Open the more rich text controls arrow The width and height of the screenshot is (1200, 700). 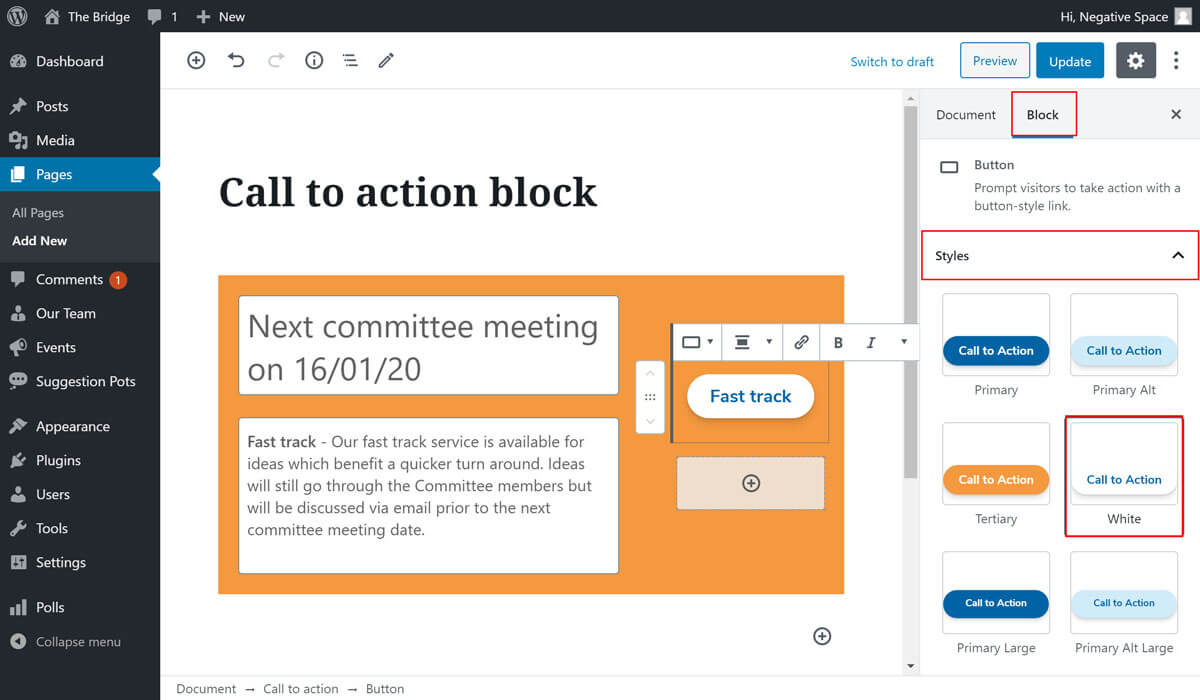tap(904, 342)
